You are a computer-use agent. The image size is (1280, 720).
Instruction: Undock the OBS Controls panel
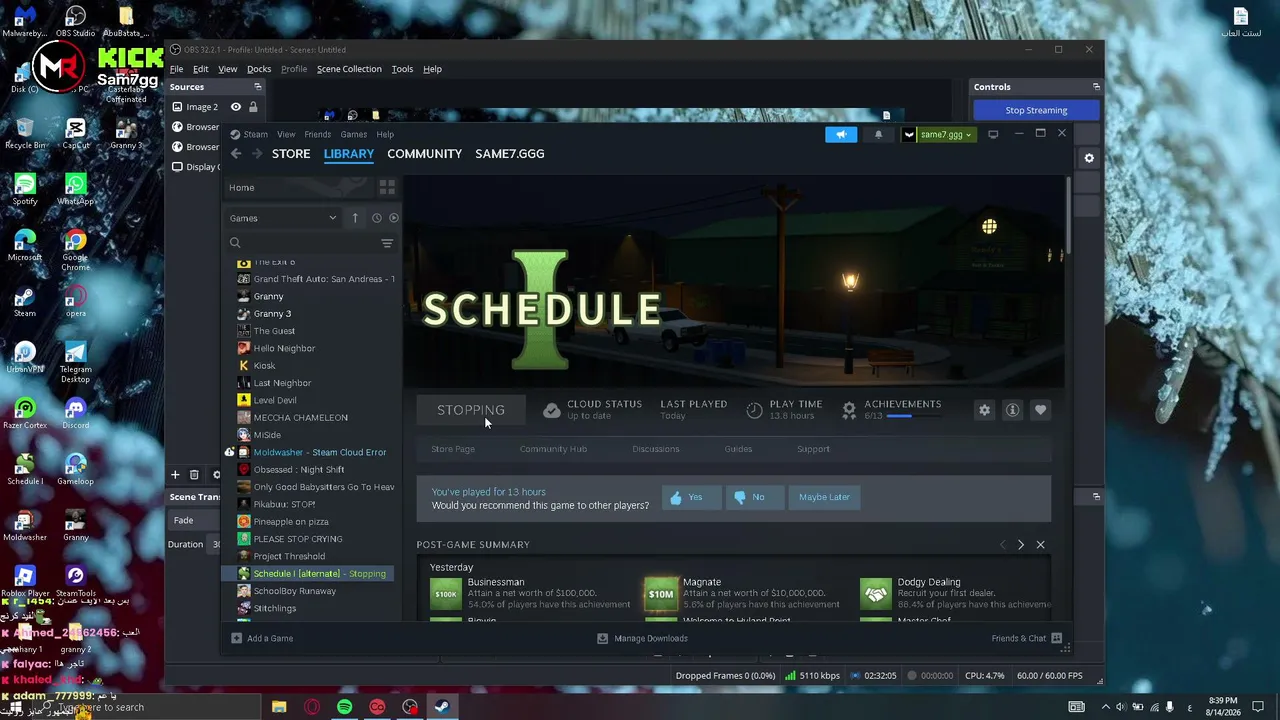pyautogui.click(x=1096, y=87)
